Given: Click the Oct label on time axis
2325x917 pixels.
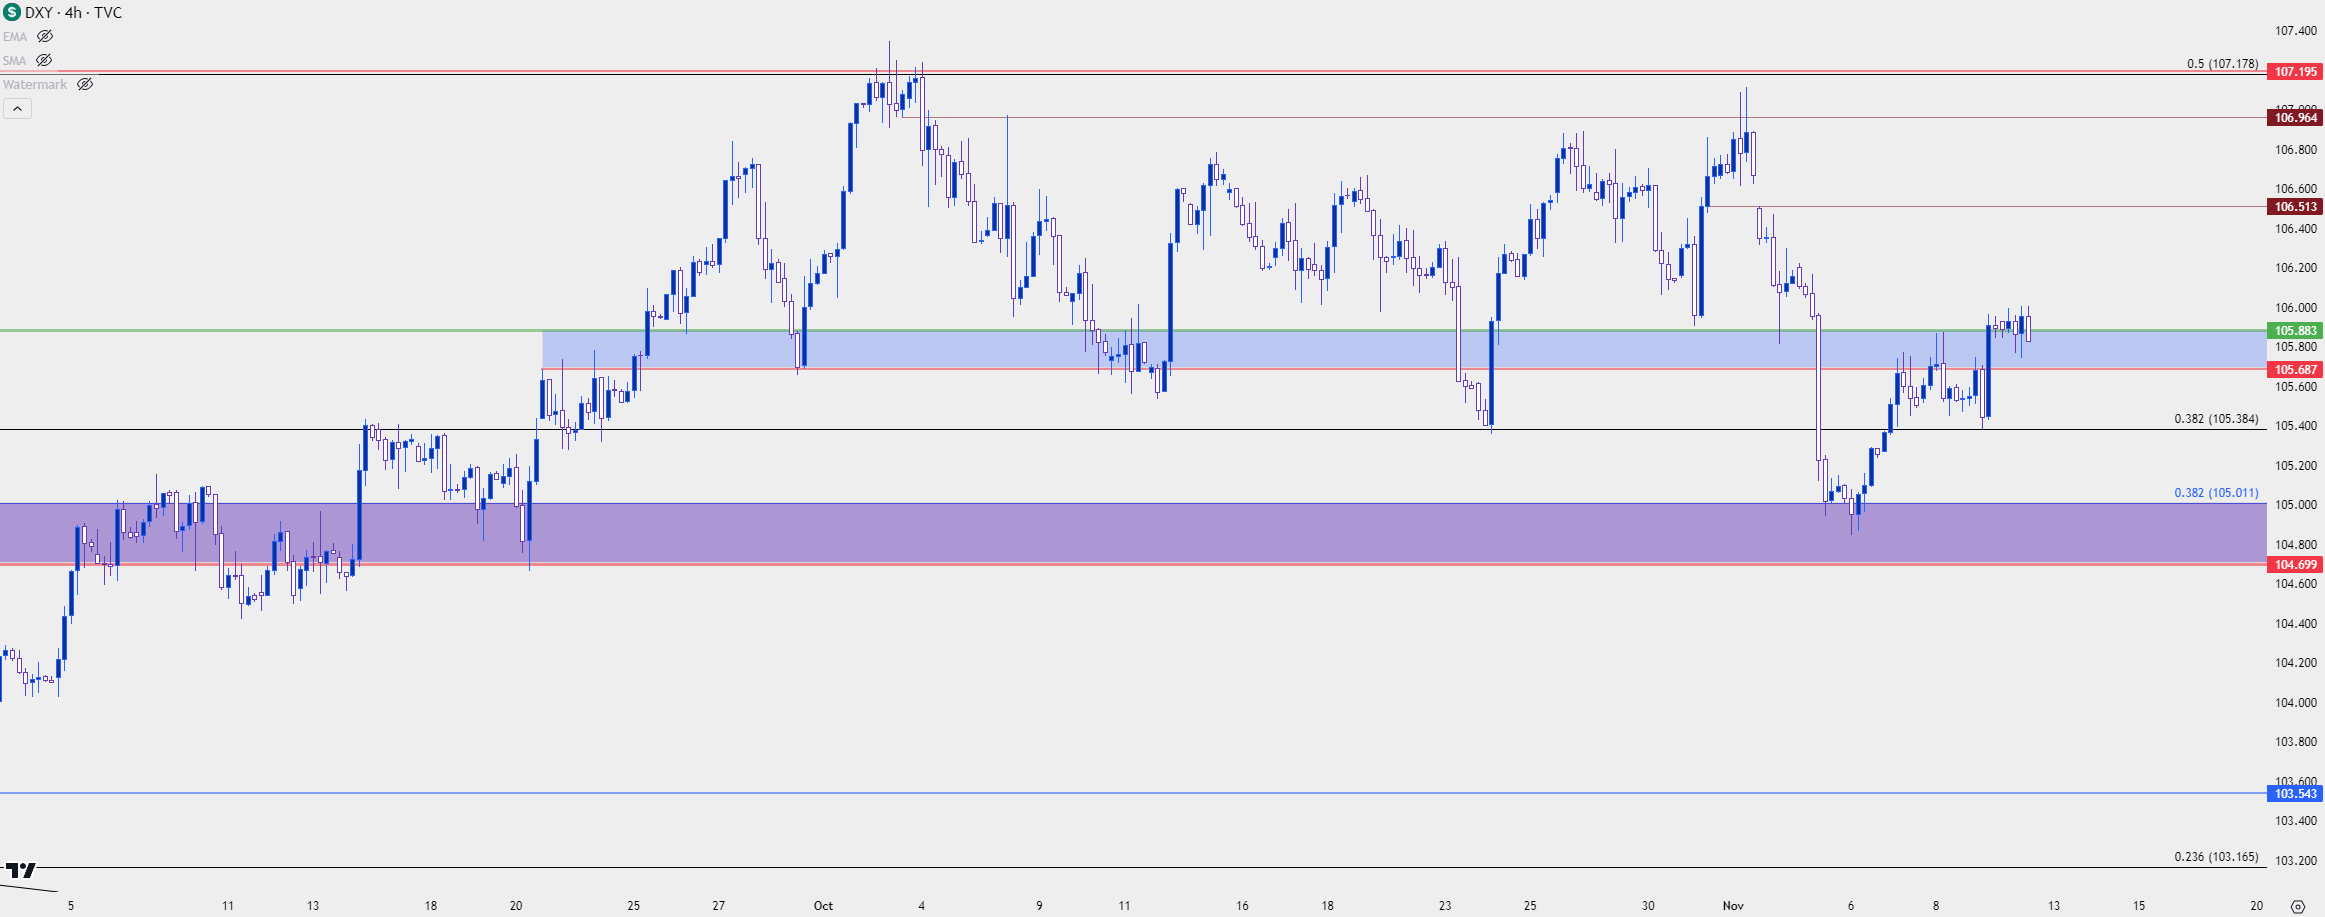Looking at the screenshot, I should pos(823,906).
